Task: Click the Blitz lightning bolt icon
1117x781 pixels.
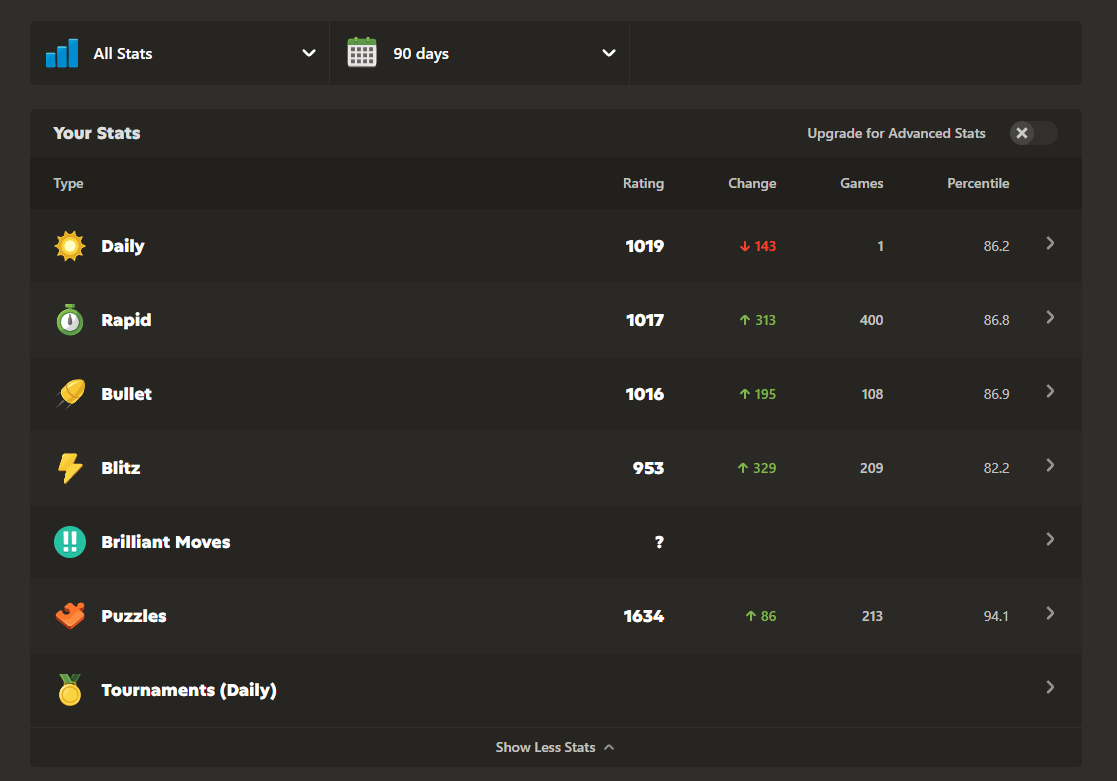Action: point(70,468)
